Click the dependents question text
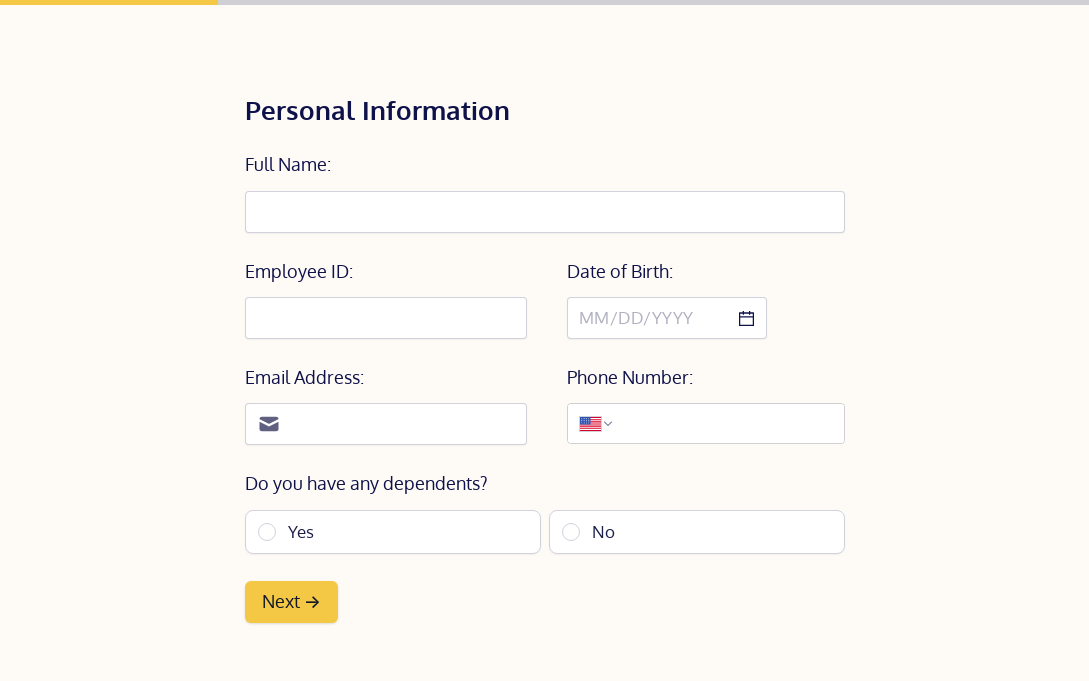This screenshot has height=681, width=1089. tap(366, 483)
